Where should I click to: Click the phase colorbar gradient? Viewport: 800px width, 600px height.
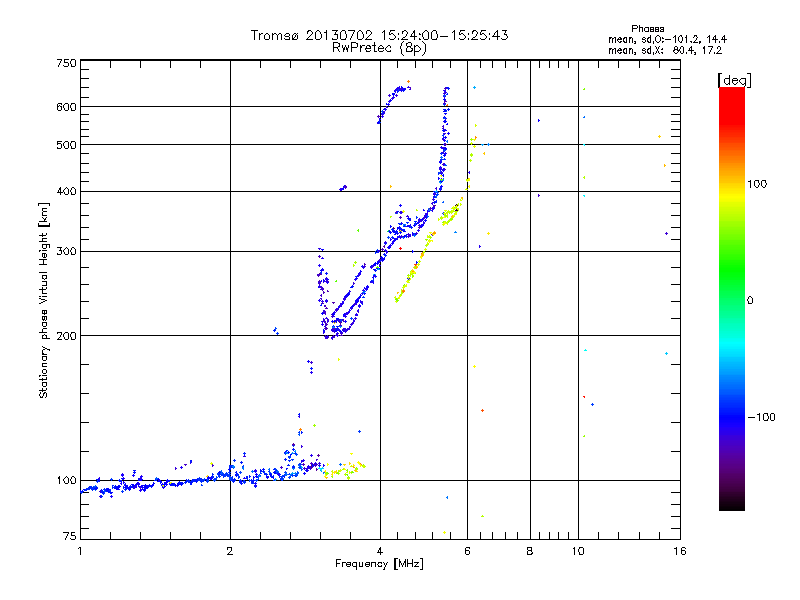coord(732,299)
